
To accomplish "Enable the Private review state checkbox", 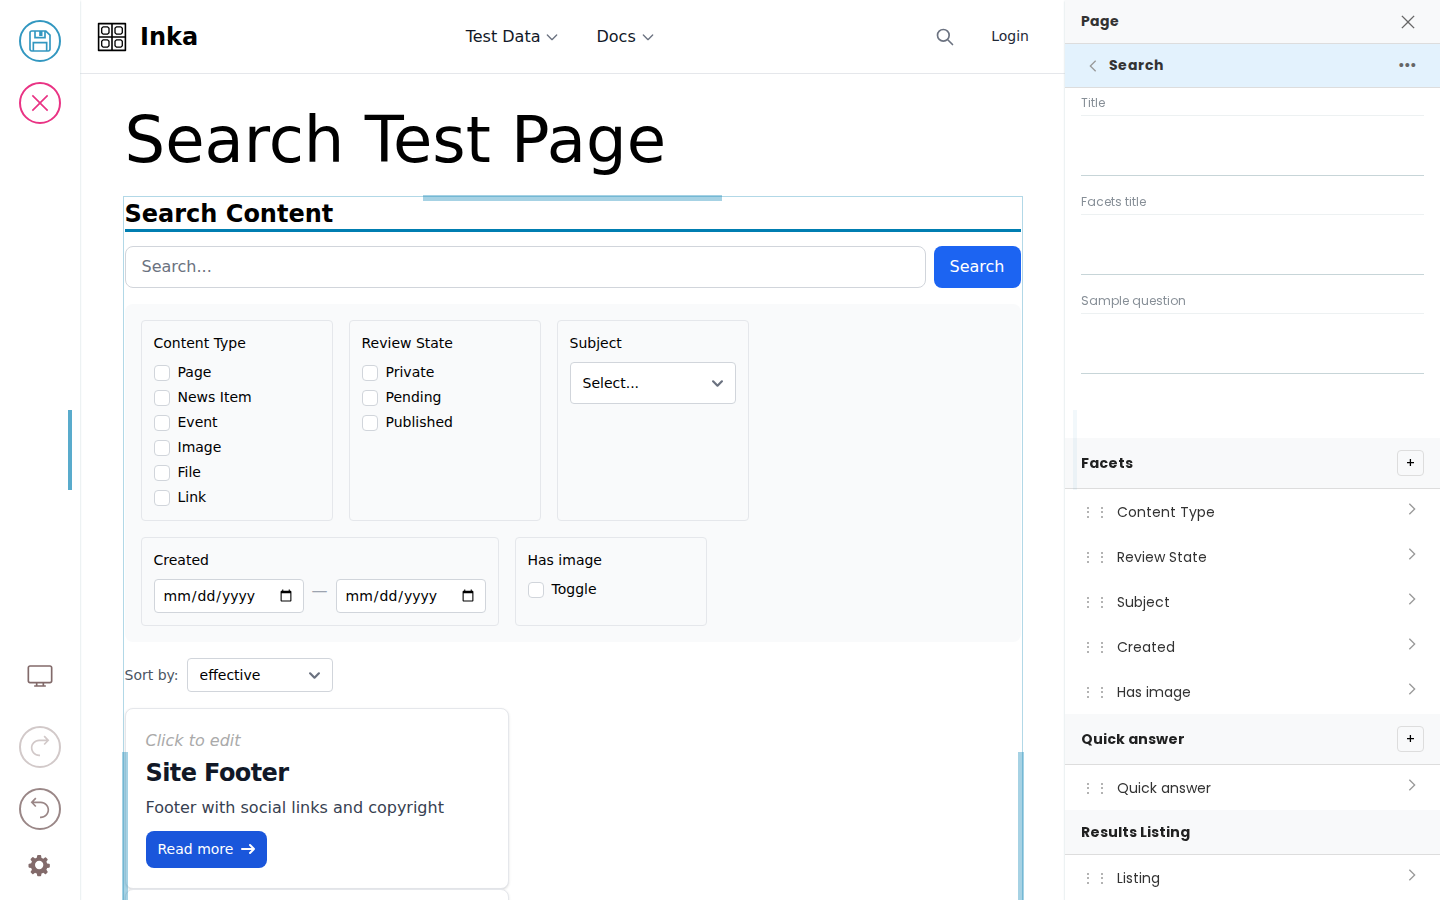I will [x=370, y=373].
